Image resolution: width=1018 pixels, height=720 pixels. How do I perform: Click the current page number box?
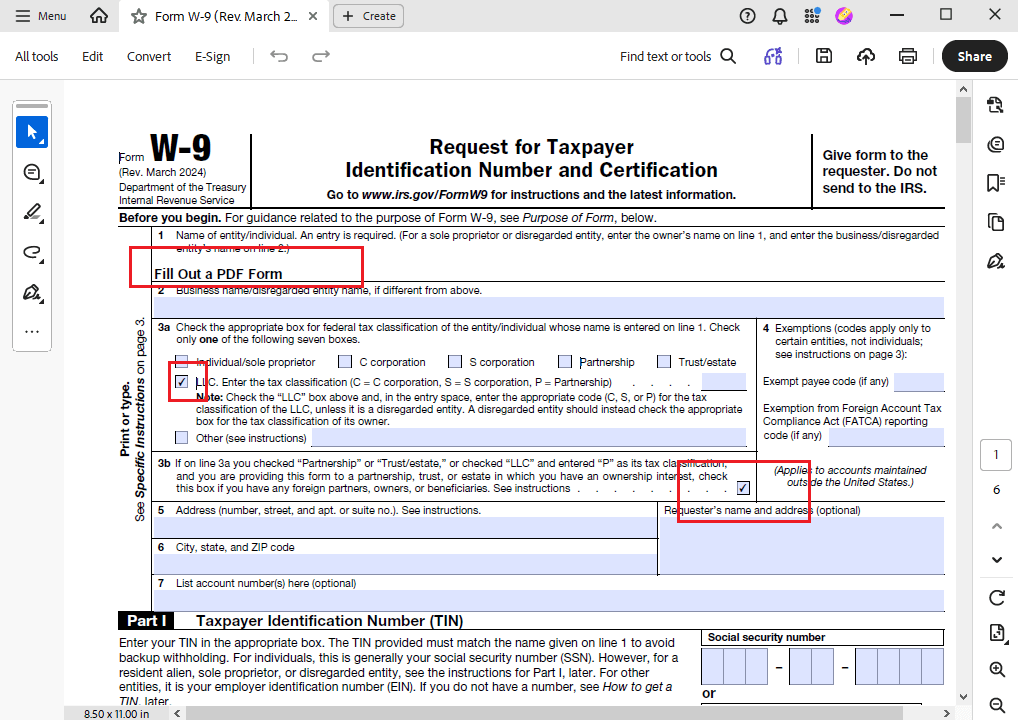[996, 454]
